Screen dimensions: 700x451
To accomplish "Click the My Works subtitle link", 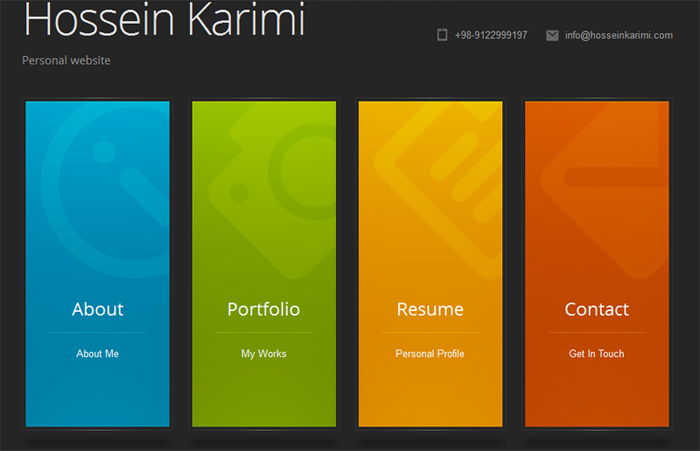I will [x=264, y=354].
